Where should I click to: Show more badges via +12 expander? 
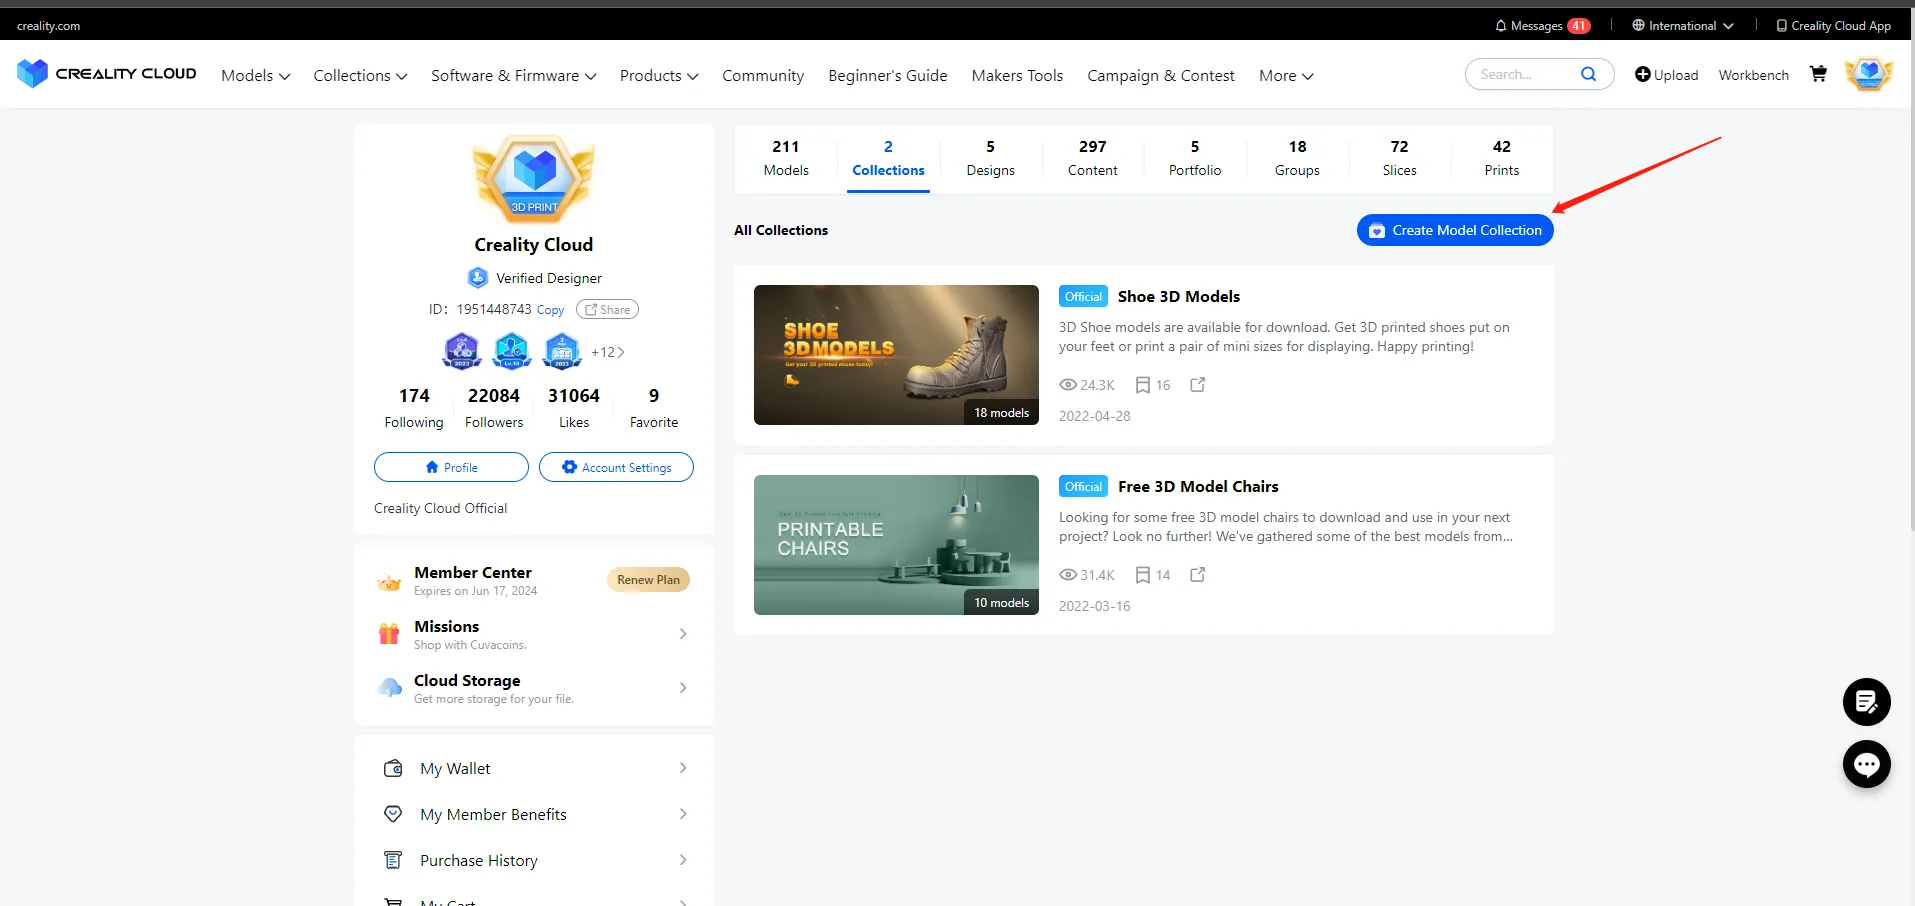pyautogui.click(x=607, y=352)
